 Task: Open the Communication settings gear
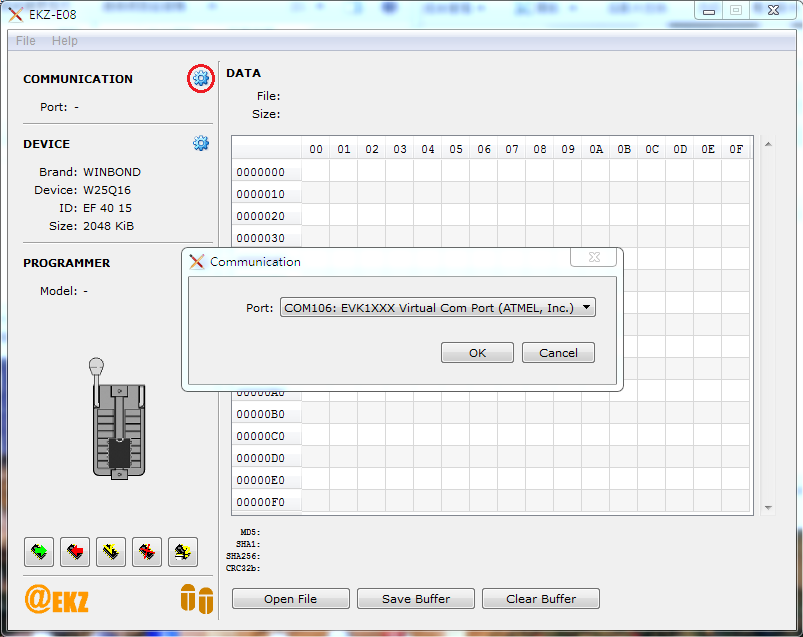click(201, 78)
